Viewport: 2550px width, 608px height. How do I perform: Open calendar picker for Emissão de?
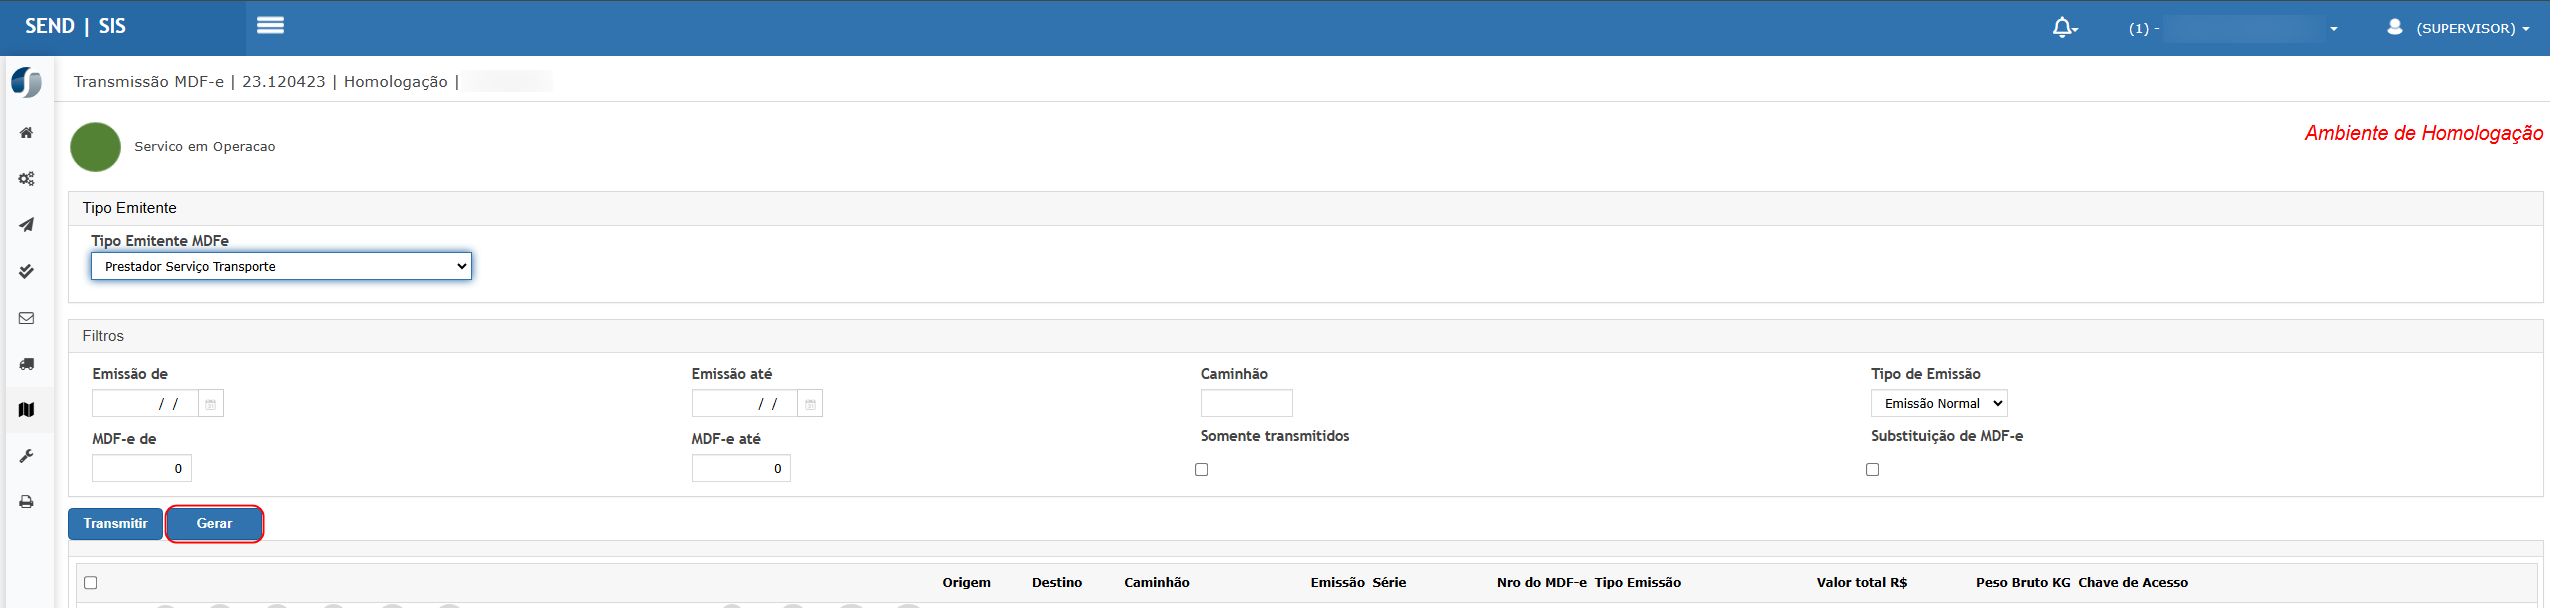(x=210, y=404)
